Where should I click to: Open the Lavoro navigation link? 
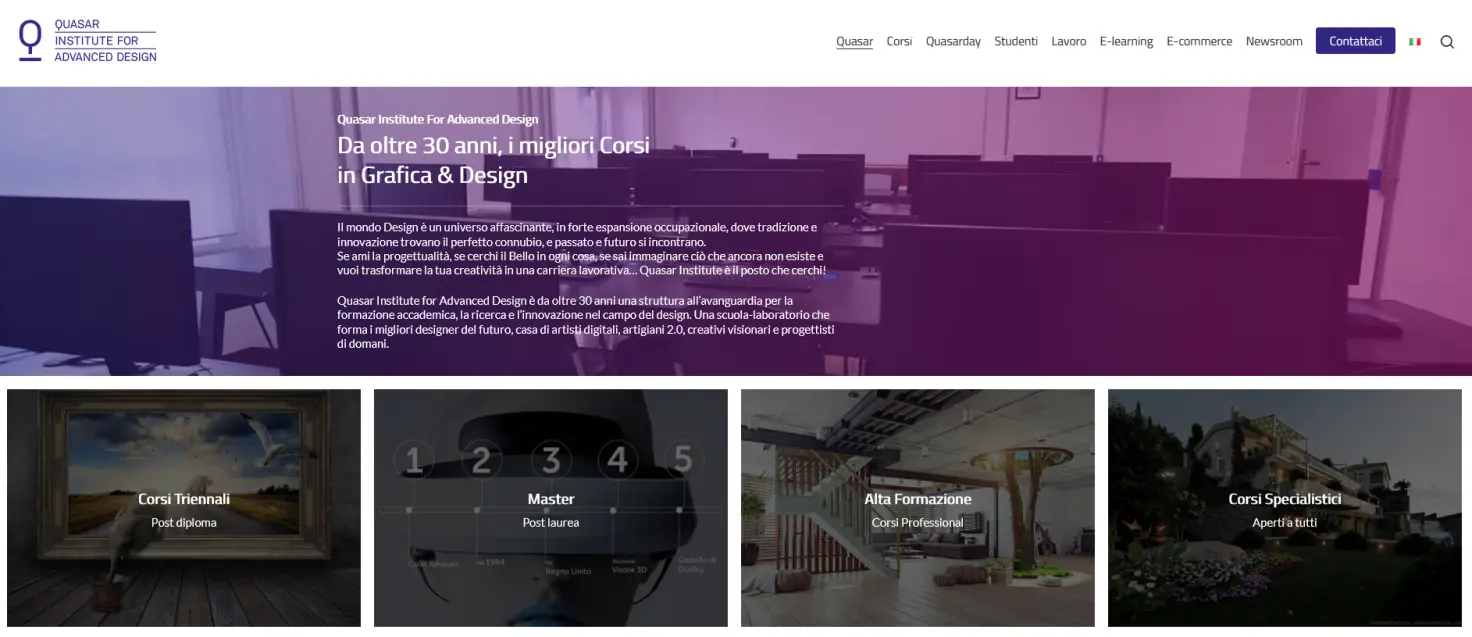point(1068,41)
